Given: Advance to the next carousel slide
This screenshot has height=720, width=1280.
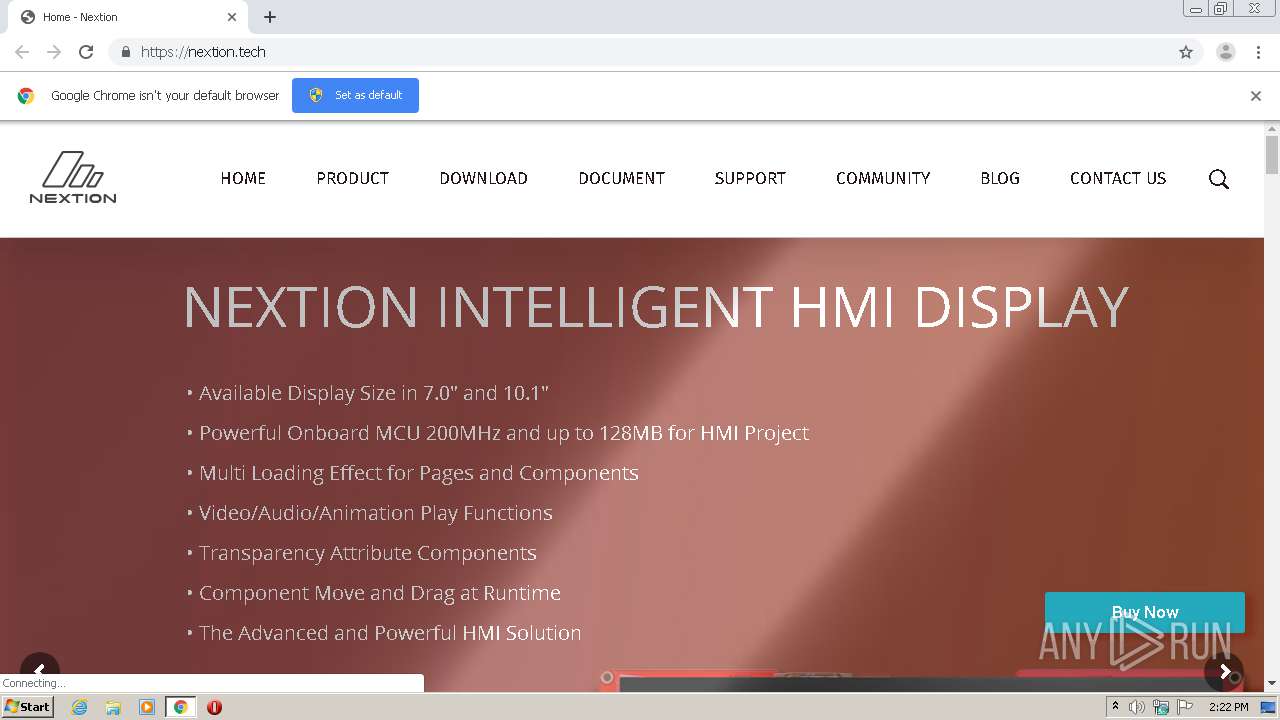Looking at the screenshot, I should [x=1224, y=671].
